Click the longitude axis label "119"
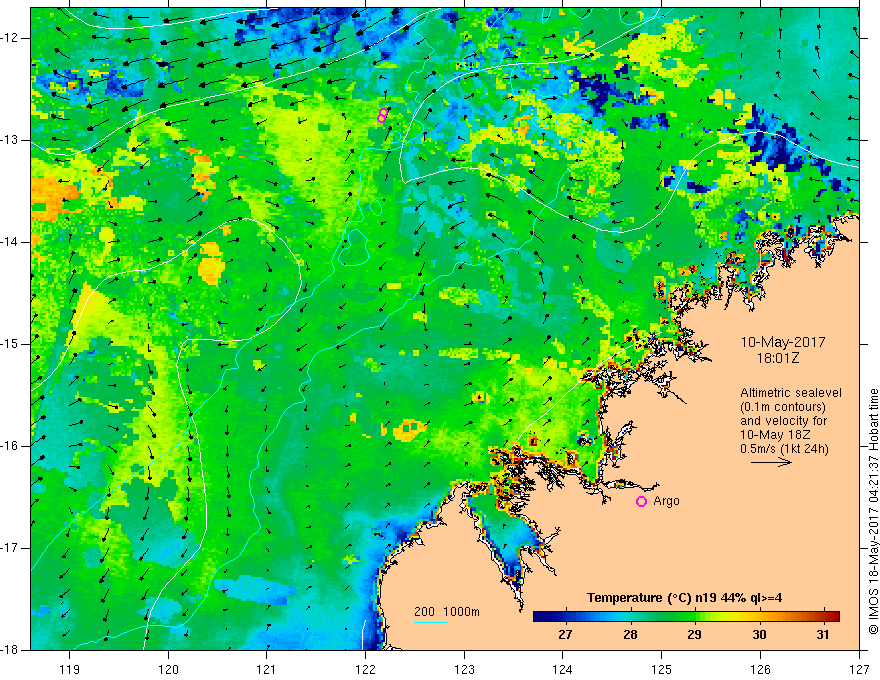This screenshot has width=880, height=680. point(70,669)
